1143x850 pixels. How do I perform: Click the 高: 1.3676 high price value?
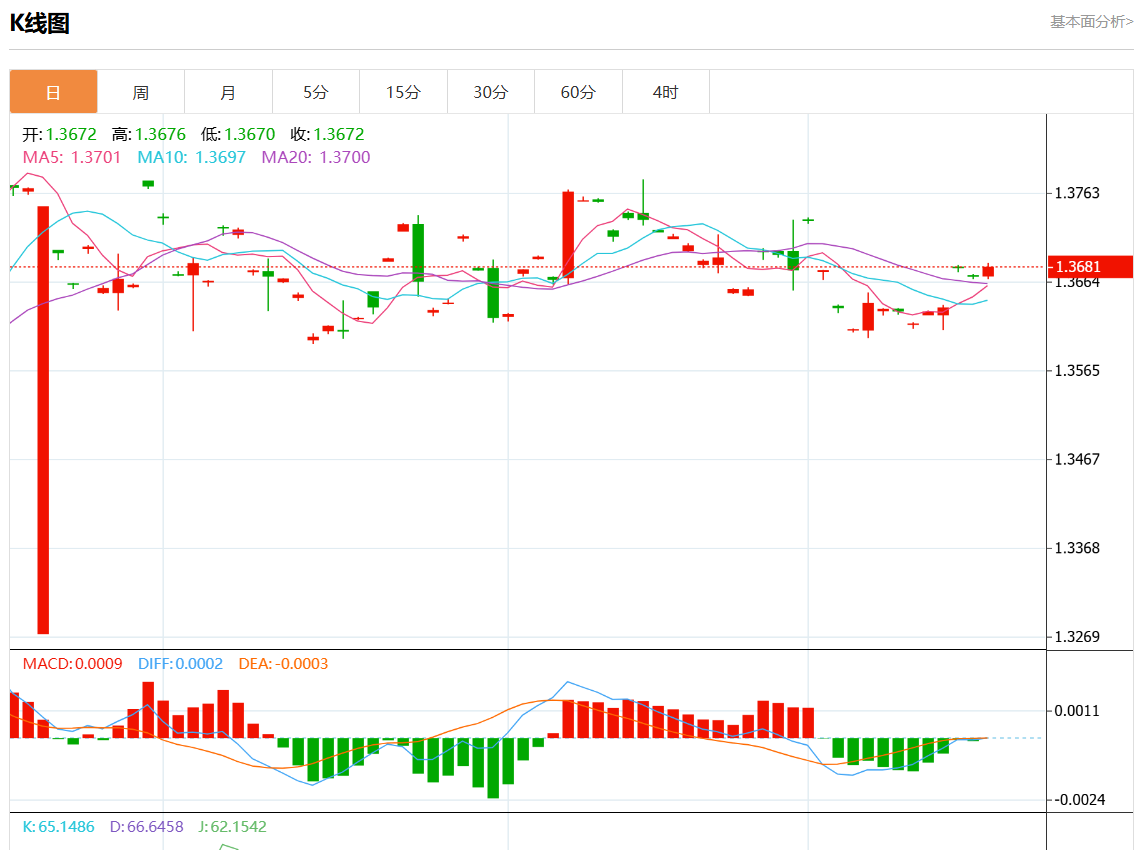(149, 134)
